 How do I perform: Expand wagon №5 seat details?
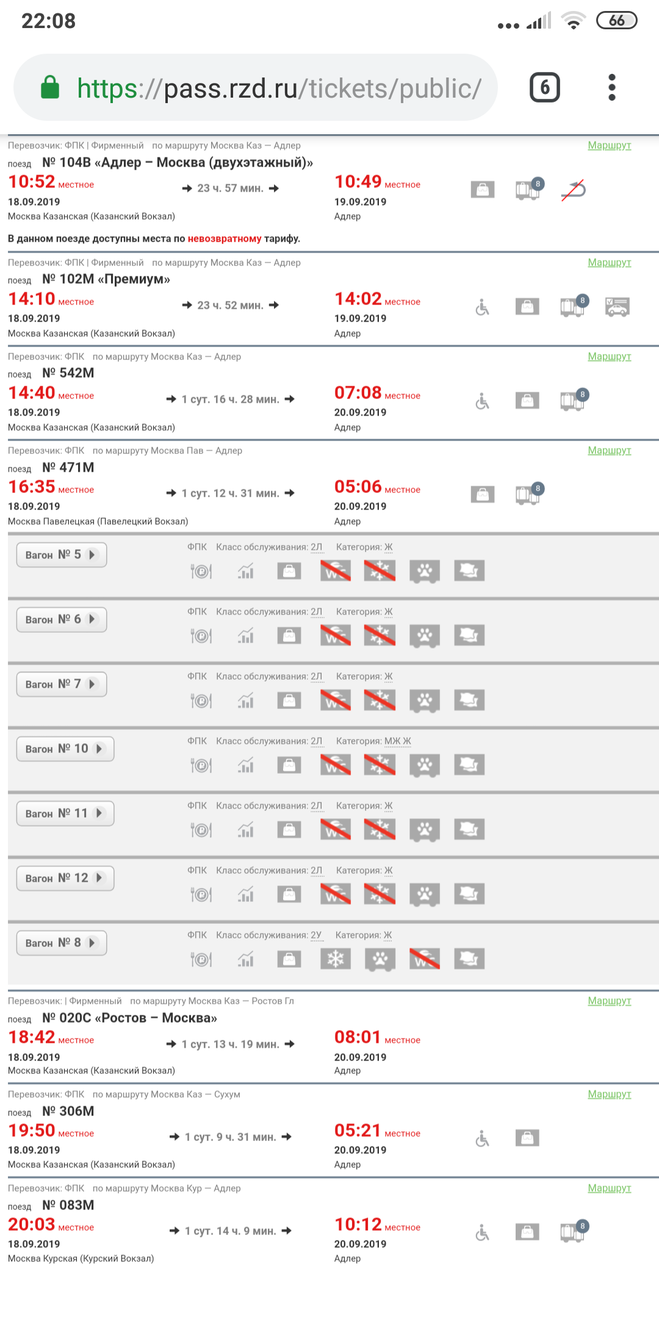pos(62,555)
